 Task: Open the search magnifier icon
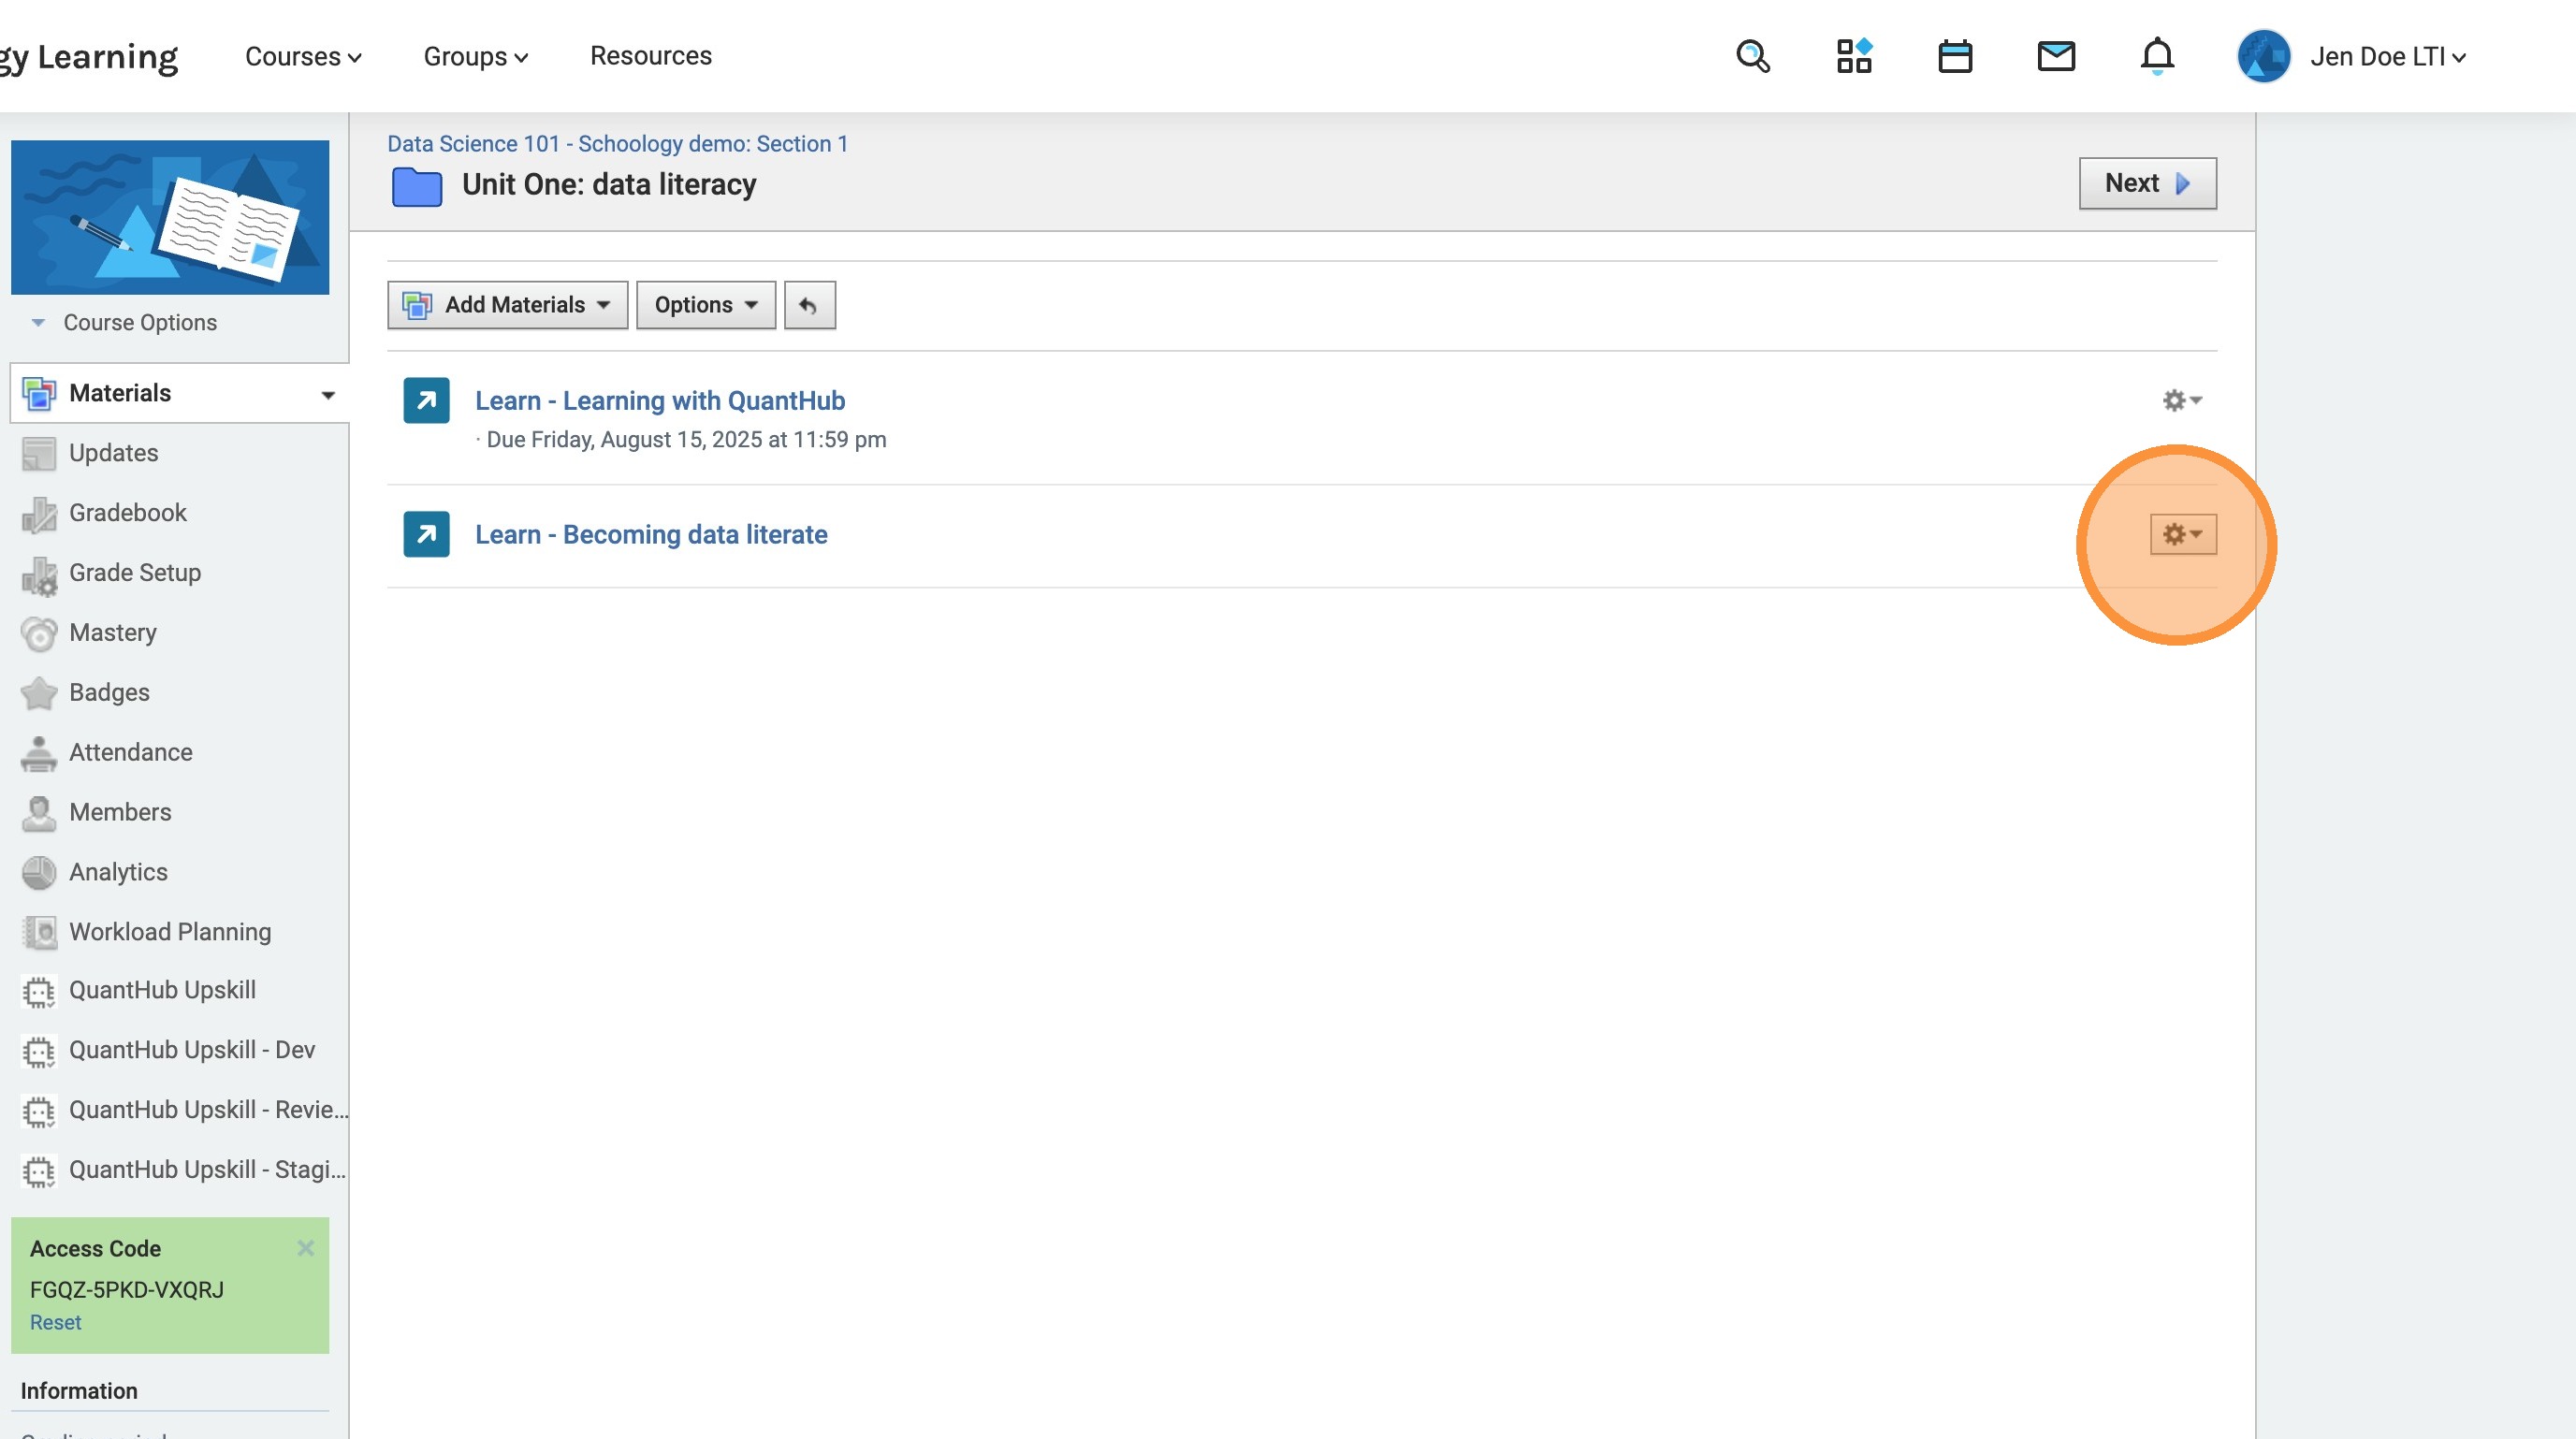[x=1752, y=56]
